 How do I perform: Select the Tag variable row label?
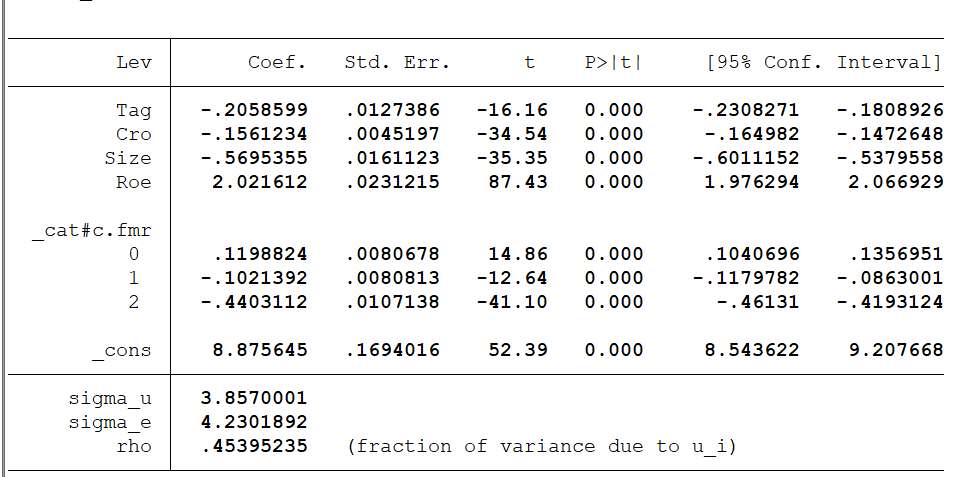(134, 110)
